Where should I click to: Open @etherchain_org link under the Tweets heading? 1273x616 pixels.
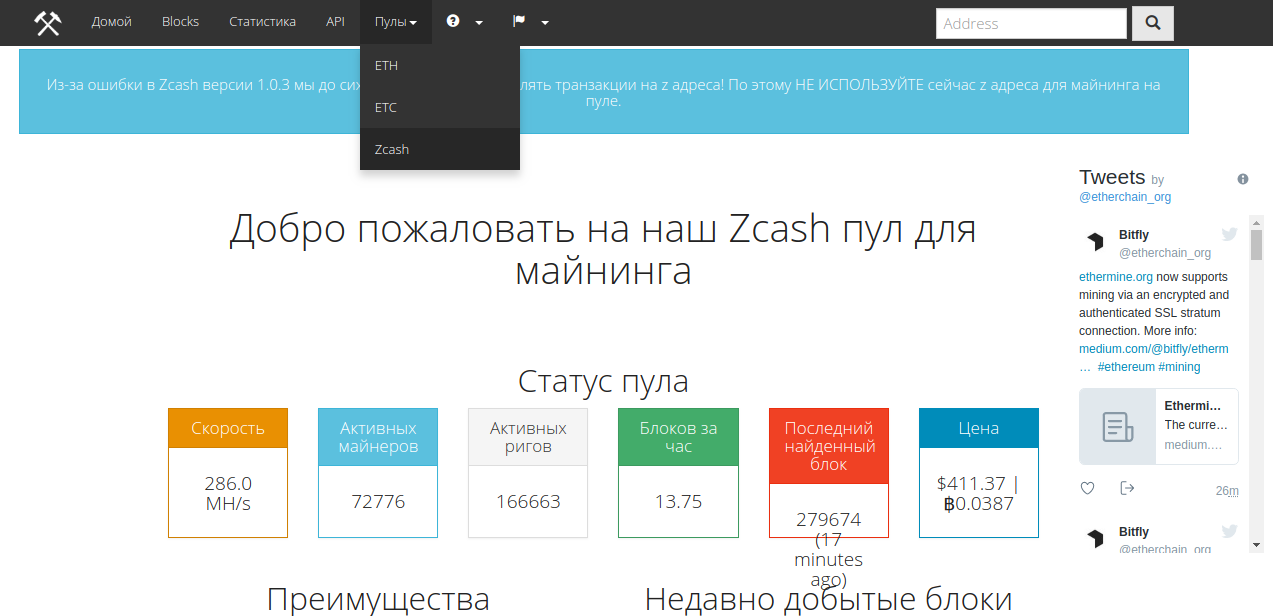[1125, 197]
